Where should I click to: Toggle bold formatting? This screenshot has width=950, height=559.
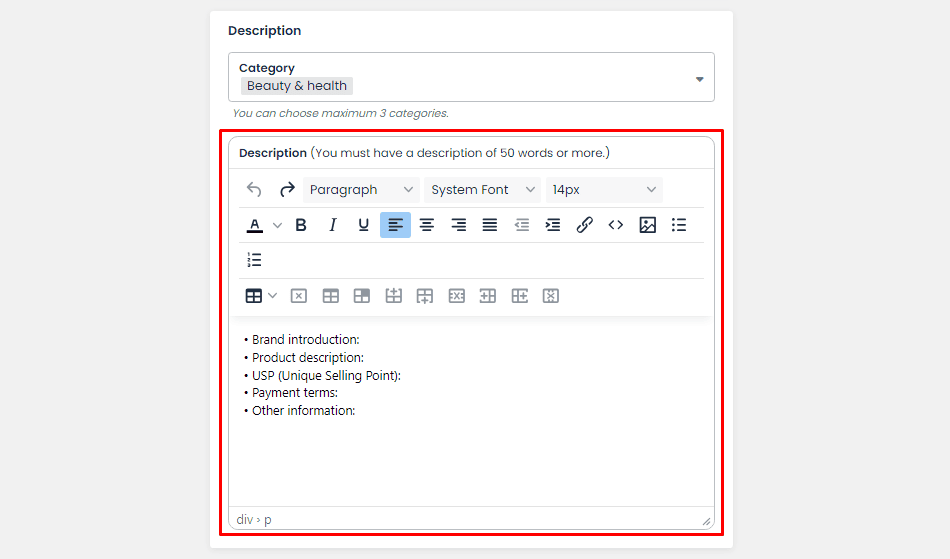point(301,225)
